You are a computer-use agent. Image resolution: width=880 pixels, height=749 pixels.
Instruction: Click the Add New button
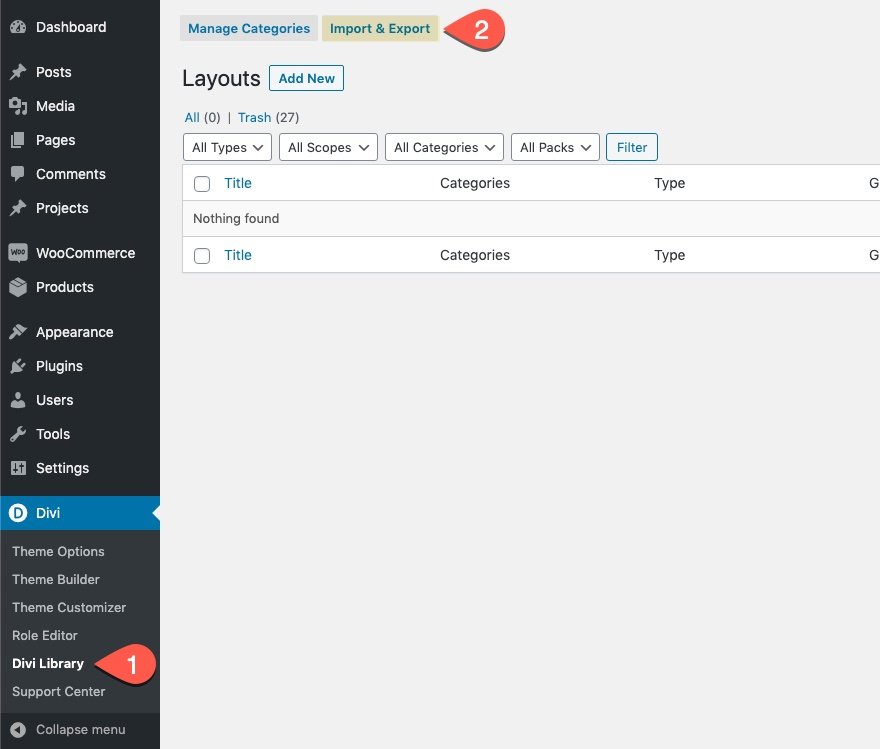(x=306, y=78)
